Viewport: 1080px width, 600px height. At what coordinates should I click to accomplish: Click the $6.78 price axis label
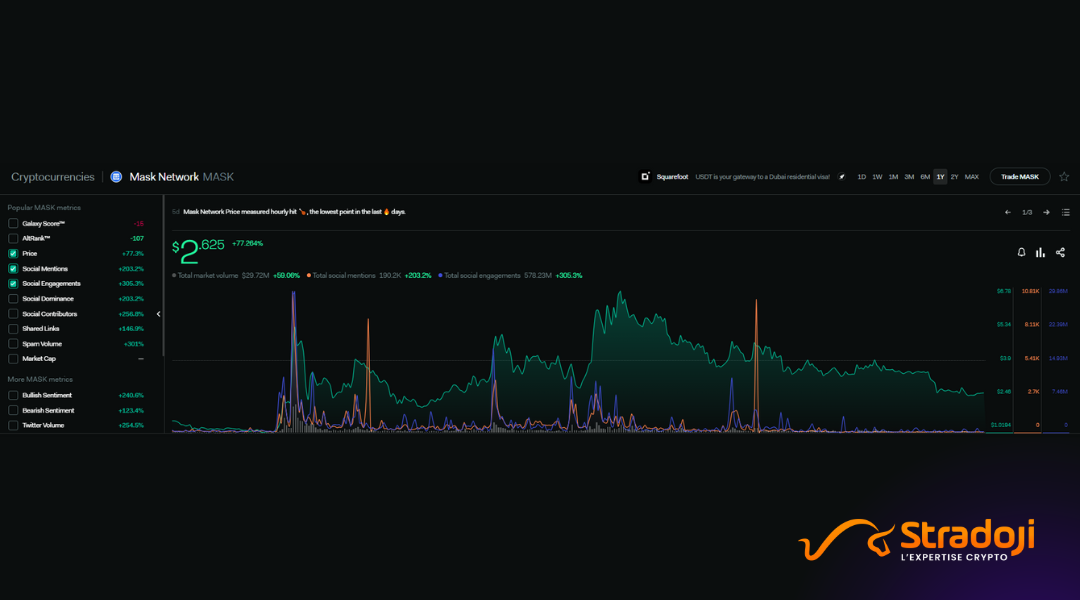(x=1004, y=291)
